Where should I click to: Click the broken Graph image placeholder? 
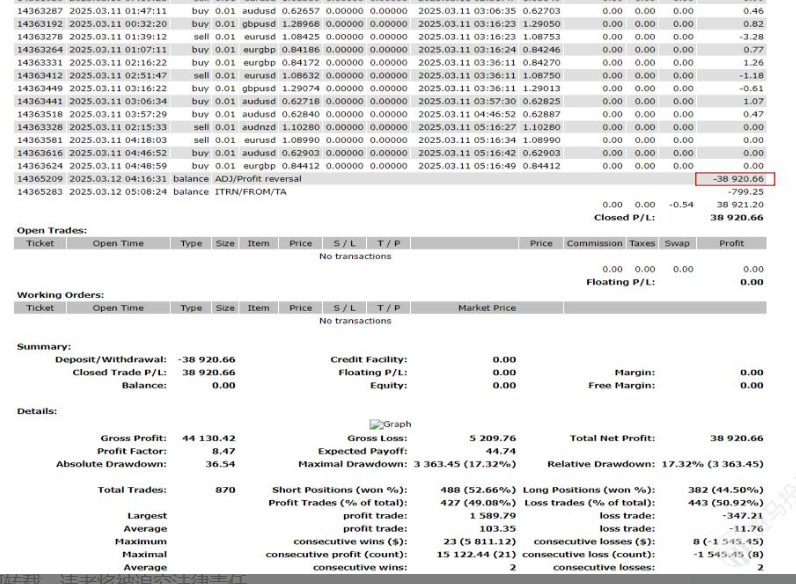[390, 424]
